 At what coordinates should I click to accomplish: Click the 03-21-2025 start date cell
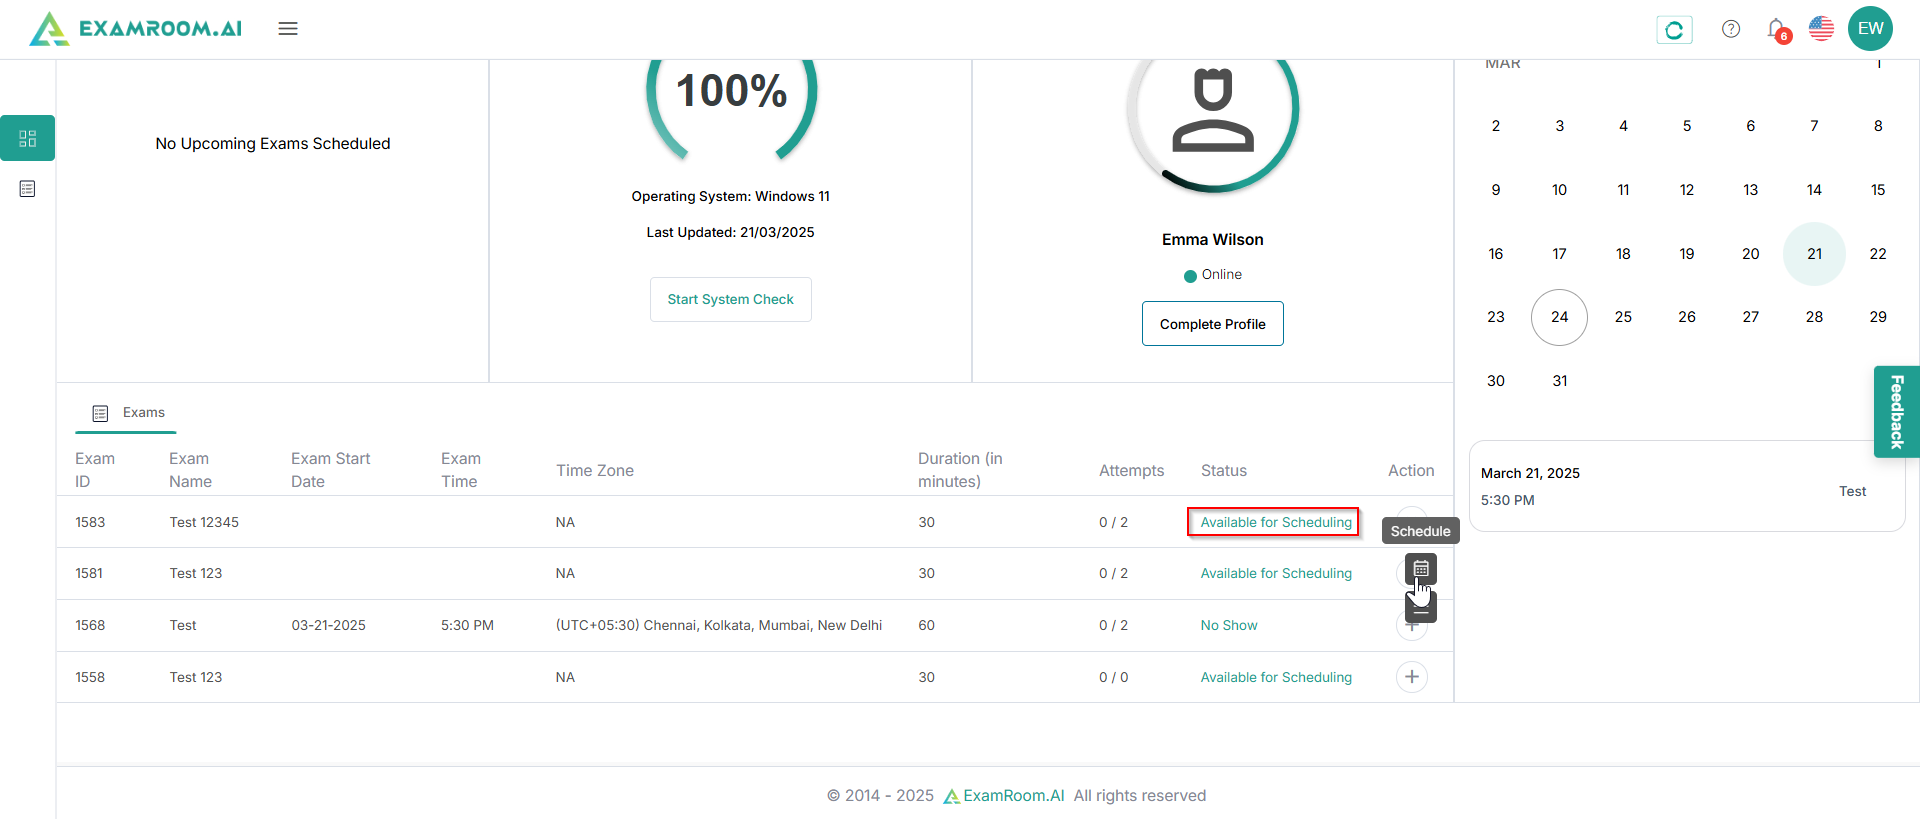click(329, 625)
